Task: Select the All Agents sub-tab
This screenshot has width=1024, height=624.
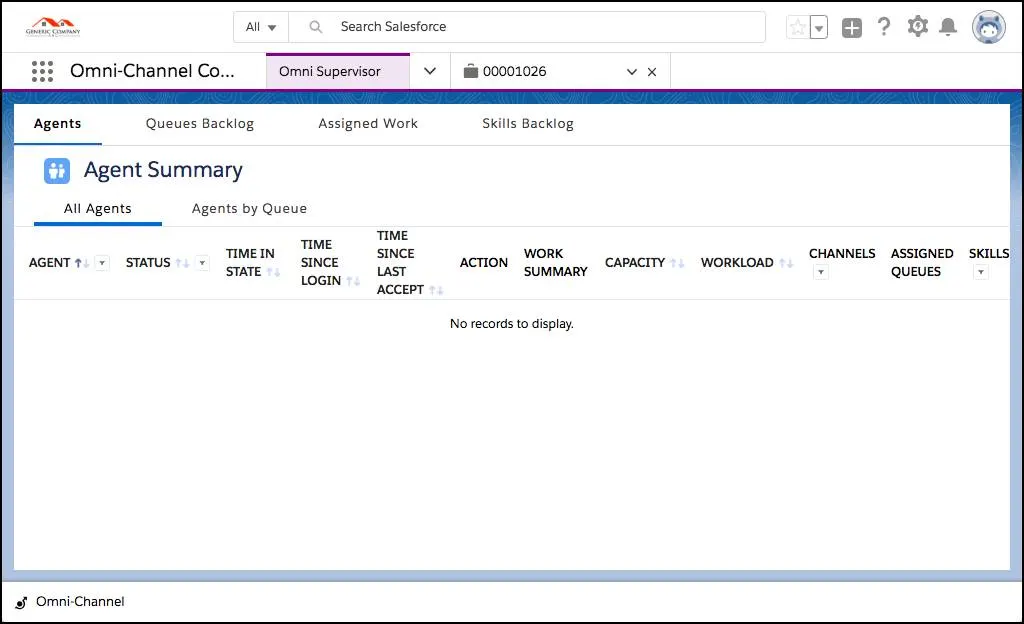Action: click(97, 209)
